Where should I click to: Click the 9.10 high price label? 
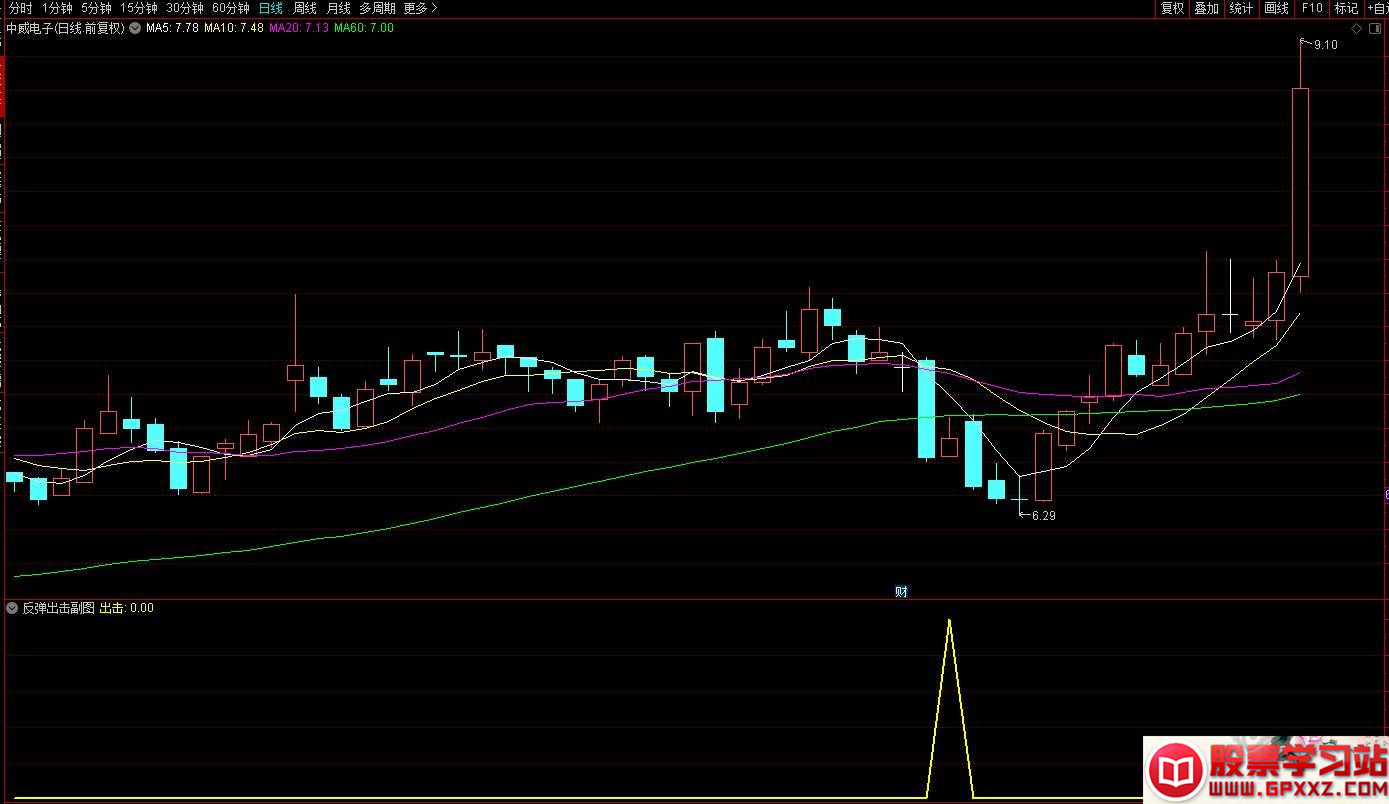(1325, 45)
